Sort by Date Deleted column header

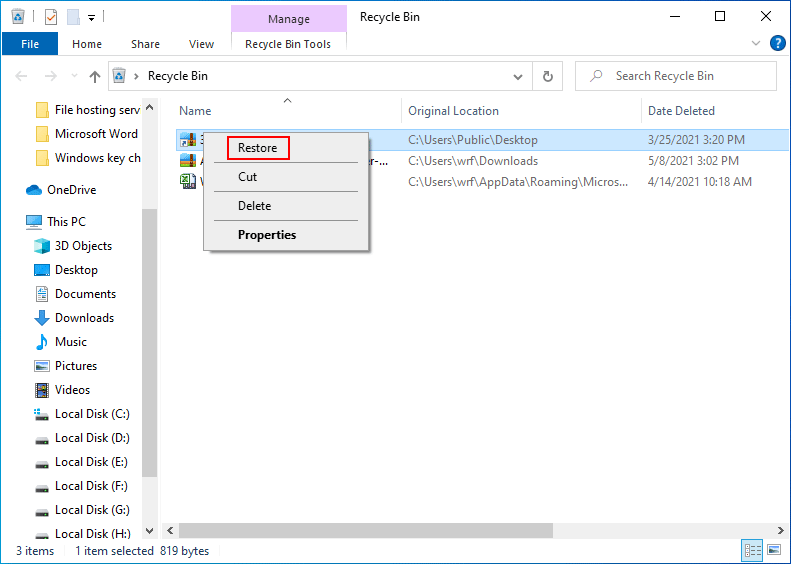[681, 111]
